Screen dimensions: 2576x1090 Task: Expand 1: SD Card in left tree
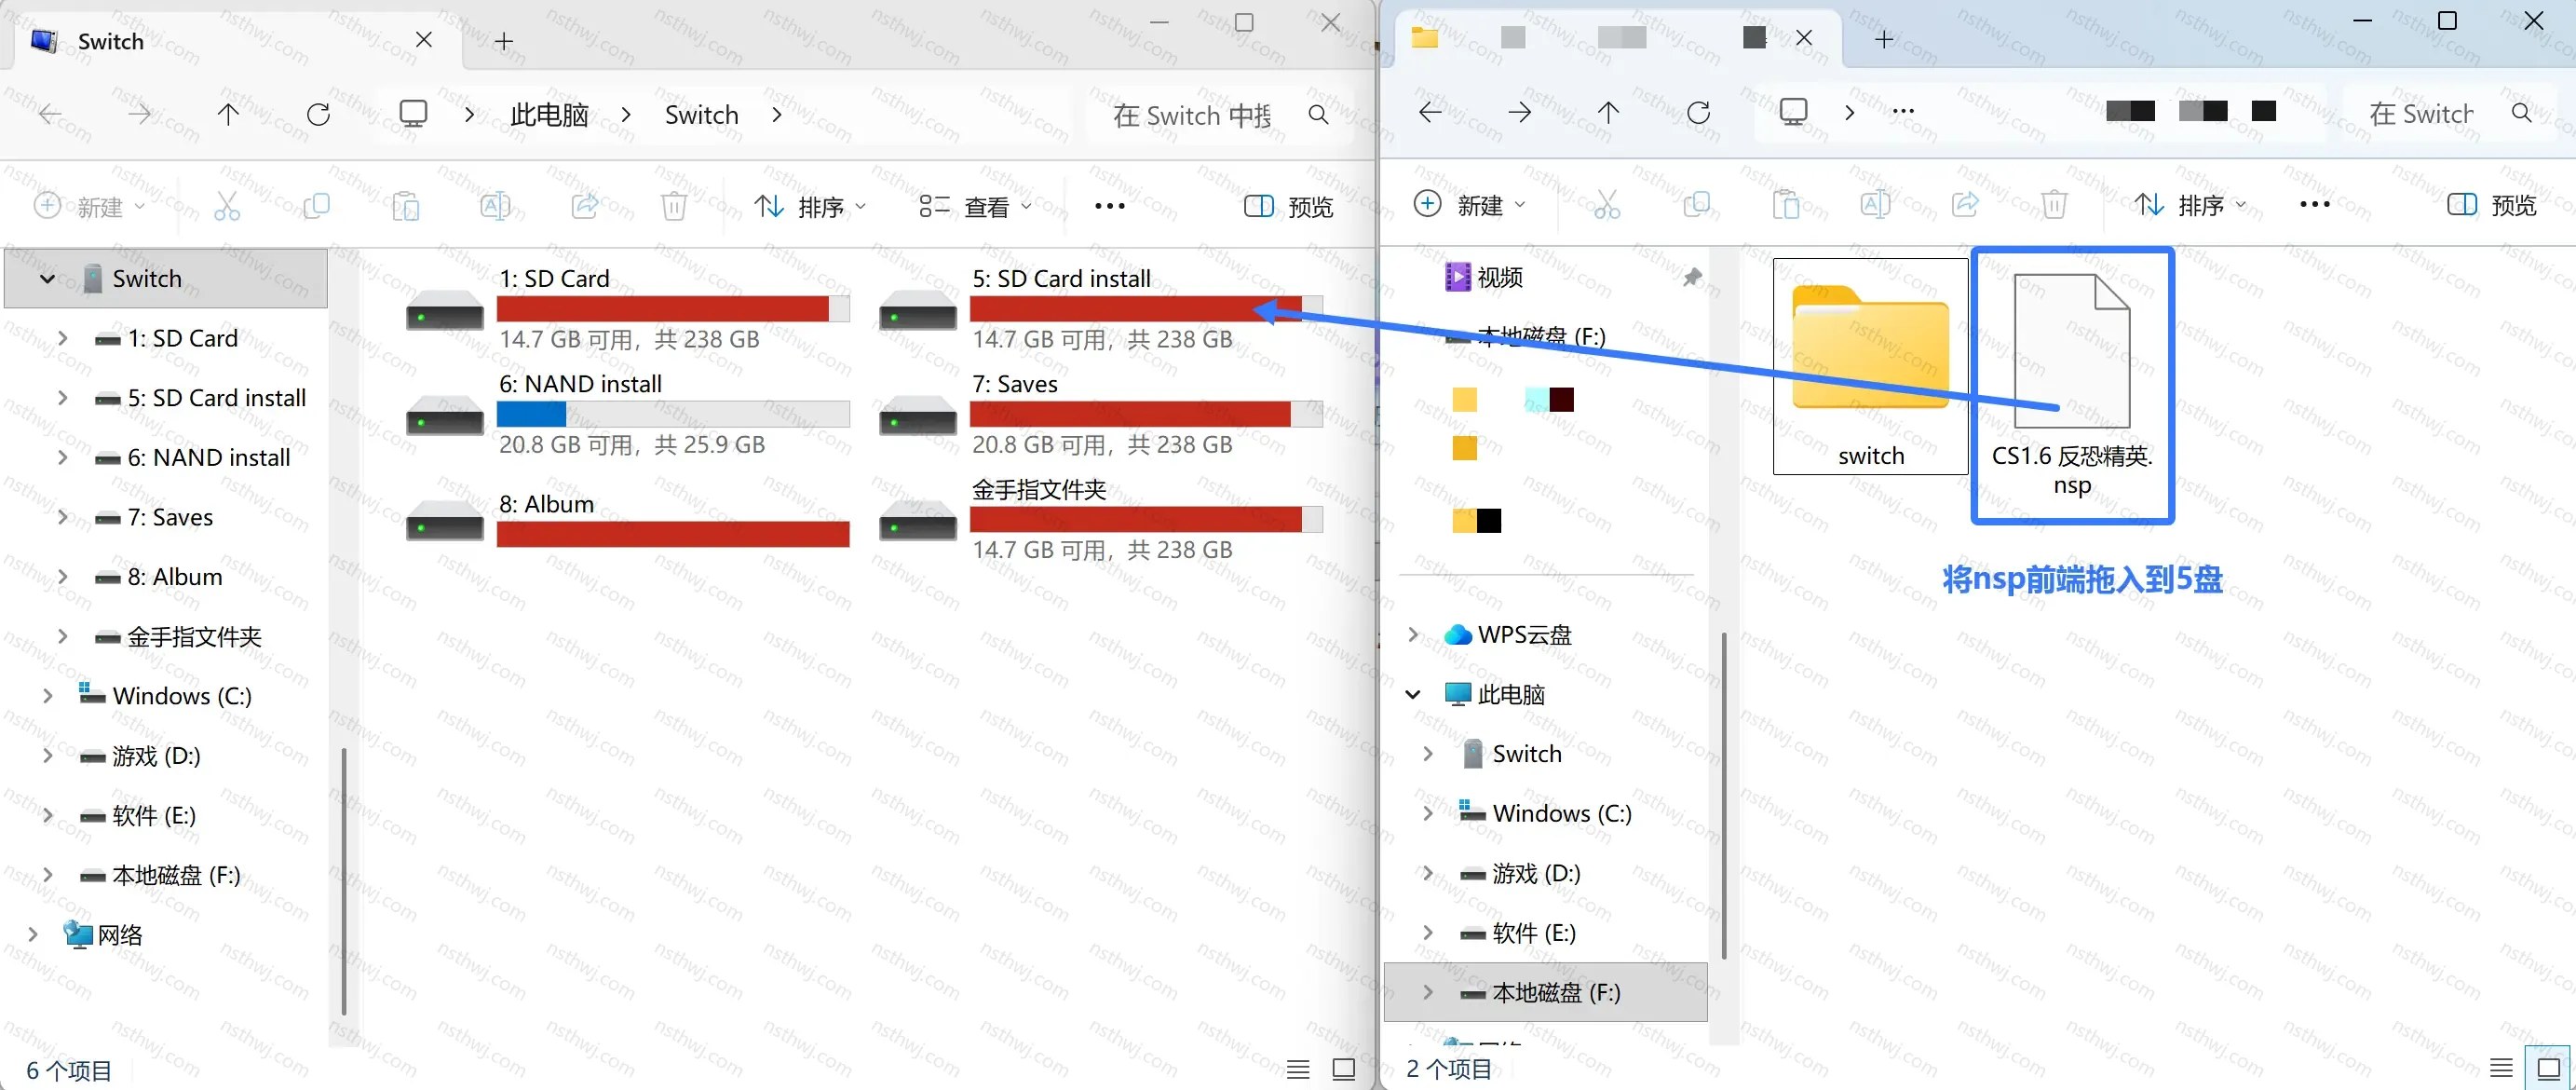point(63,338)
